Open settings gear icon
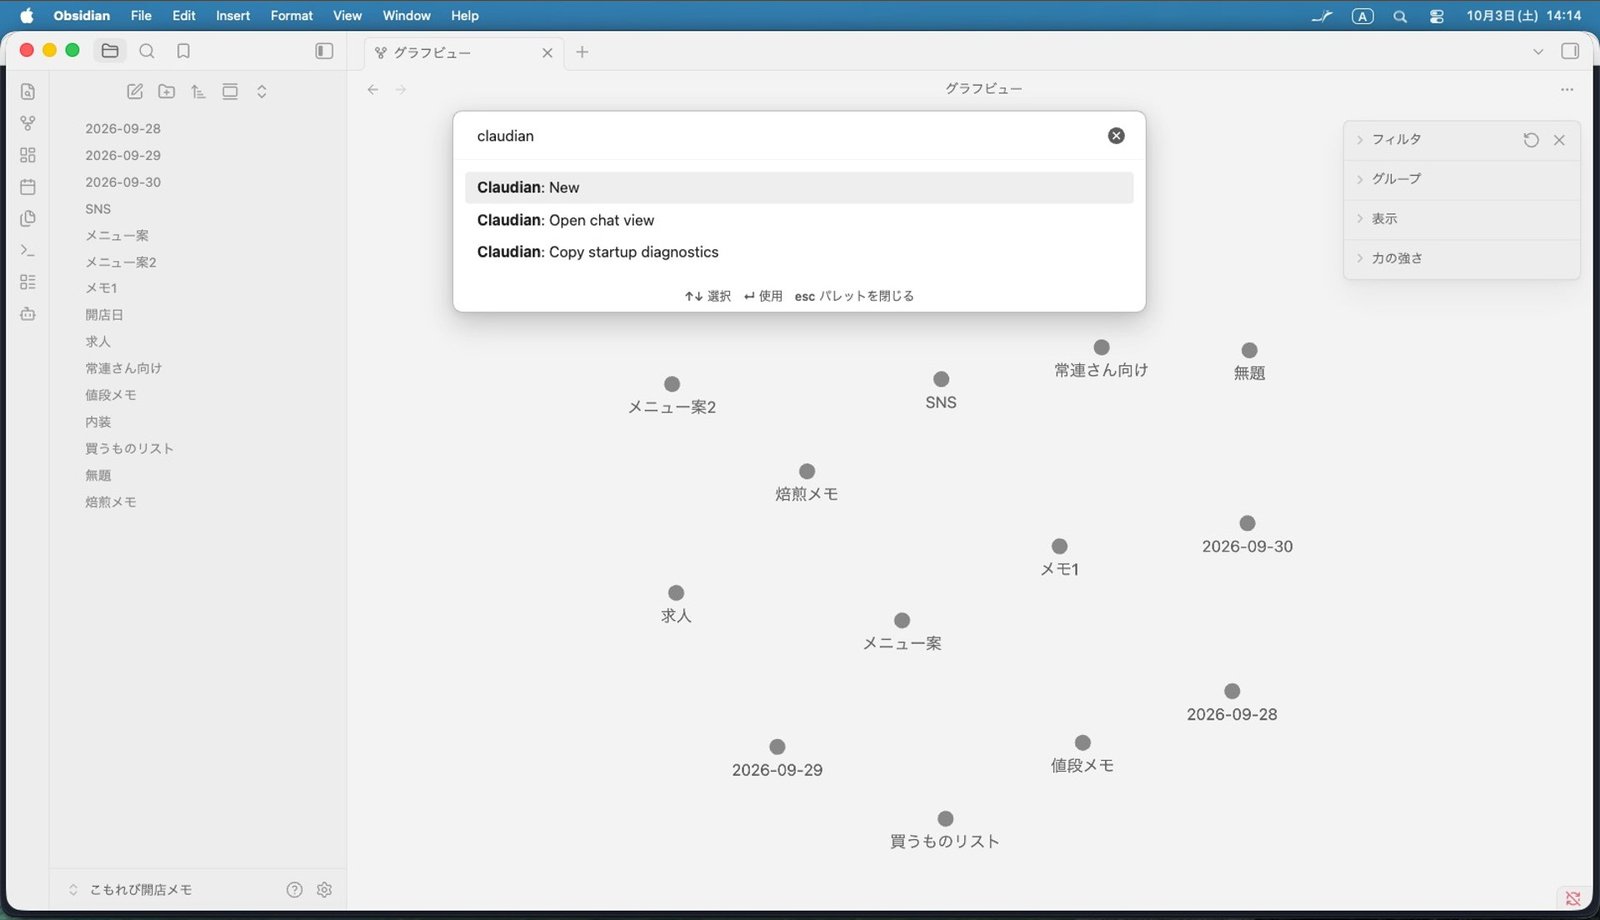The height and width of the screenshot is (920, 1600). [324, 890]
